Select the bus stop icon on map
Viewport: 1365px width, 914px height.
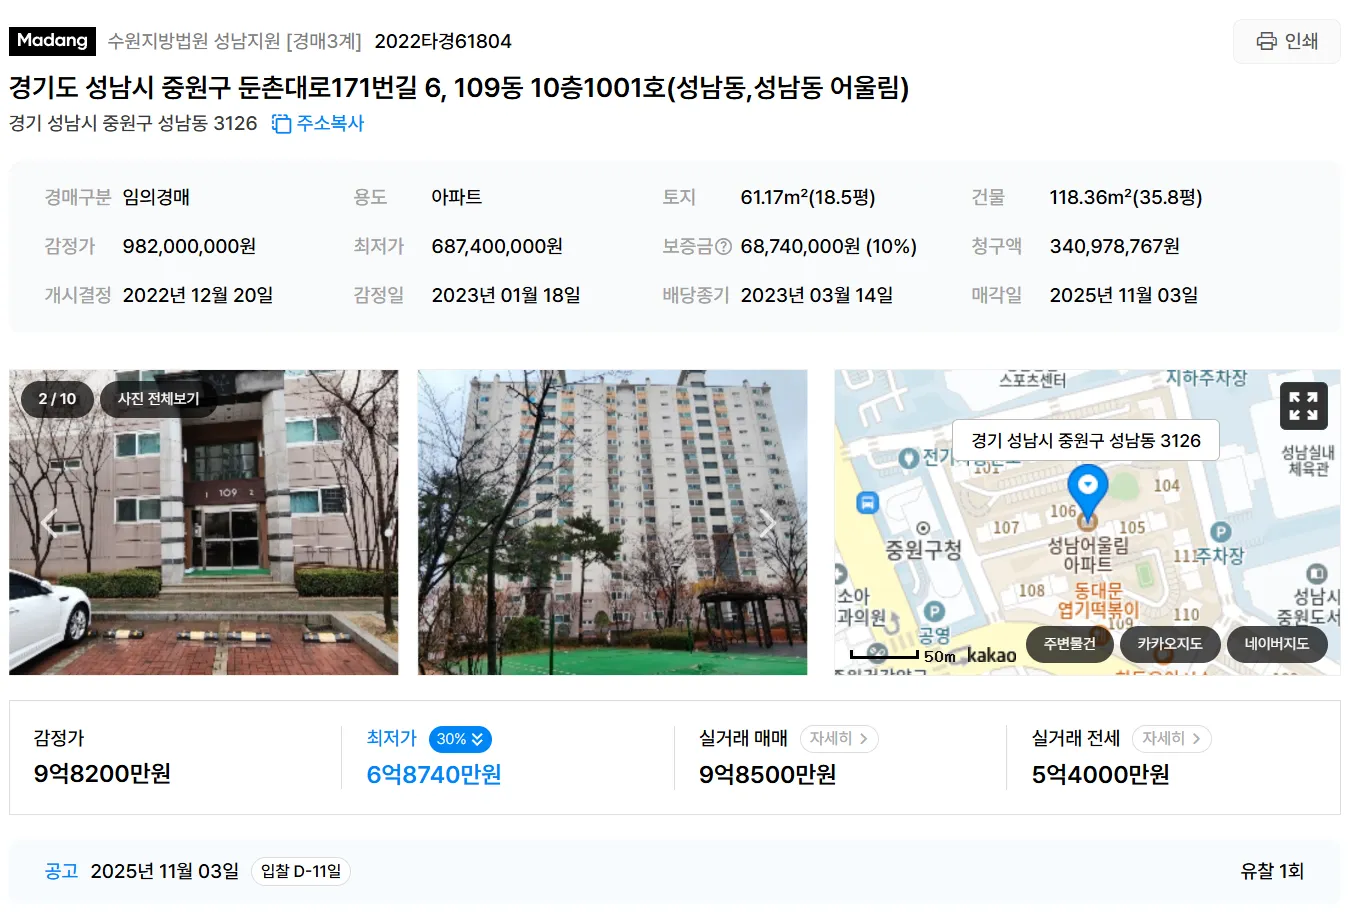[x=867, y=502]
